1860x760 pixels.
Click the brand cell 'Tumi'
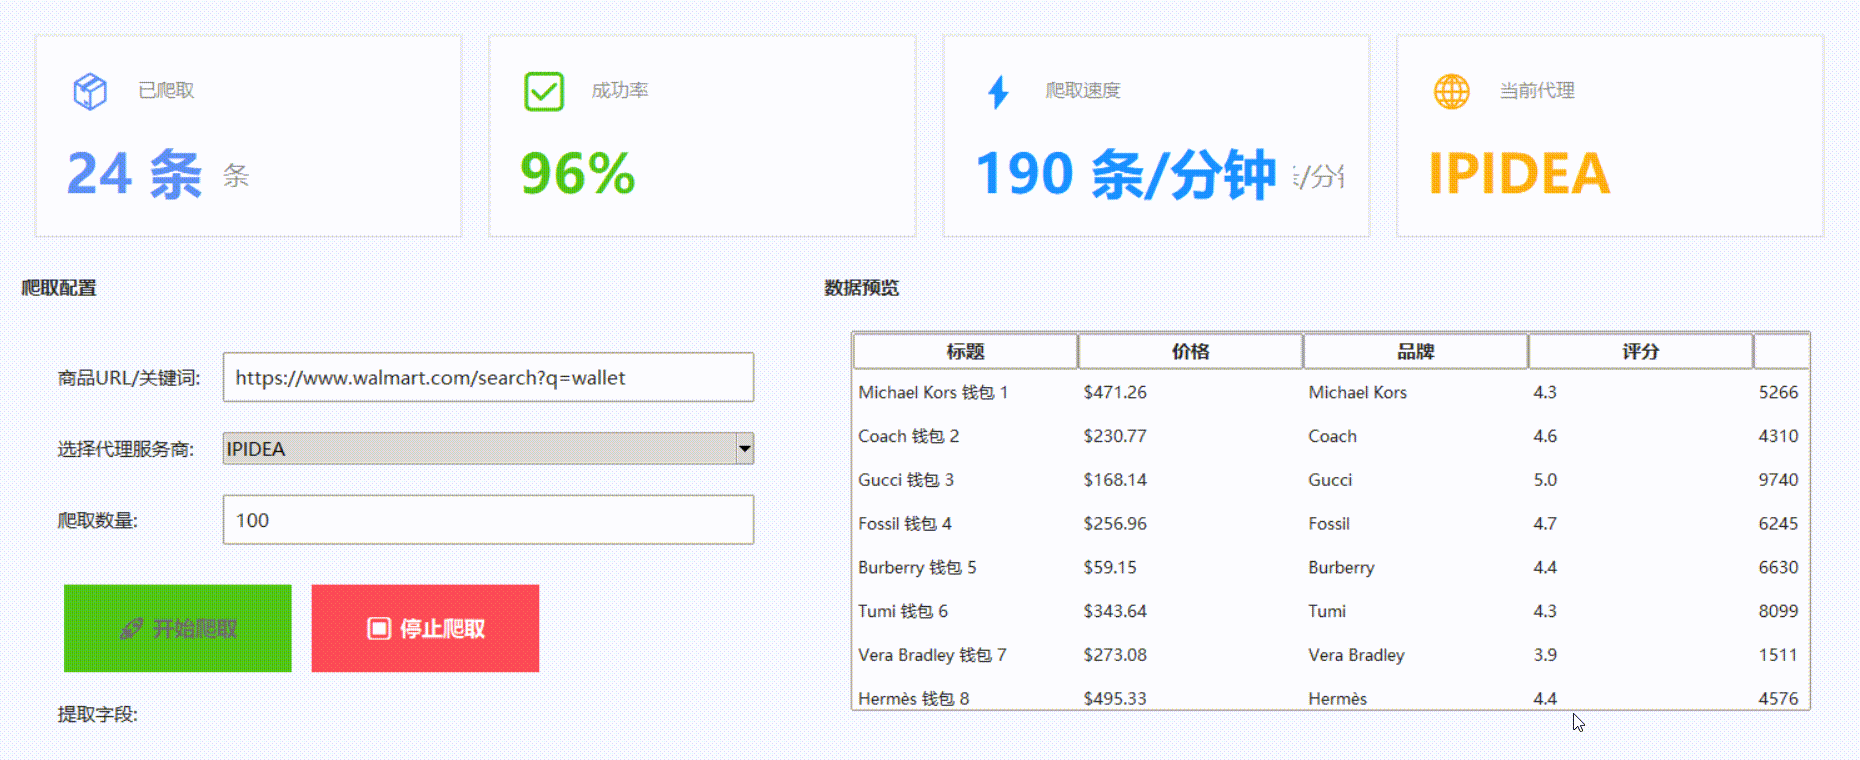(1327, 611)
